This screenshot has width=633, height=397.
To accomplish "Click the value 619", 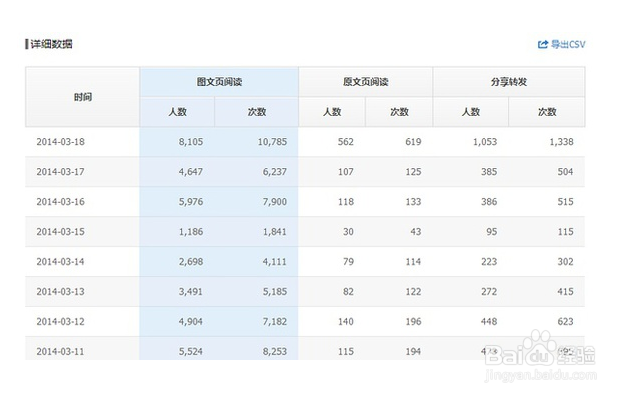I will (x=413, y=142).
